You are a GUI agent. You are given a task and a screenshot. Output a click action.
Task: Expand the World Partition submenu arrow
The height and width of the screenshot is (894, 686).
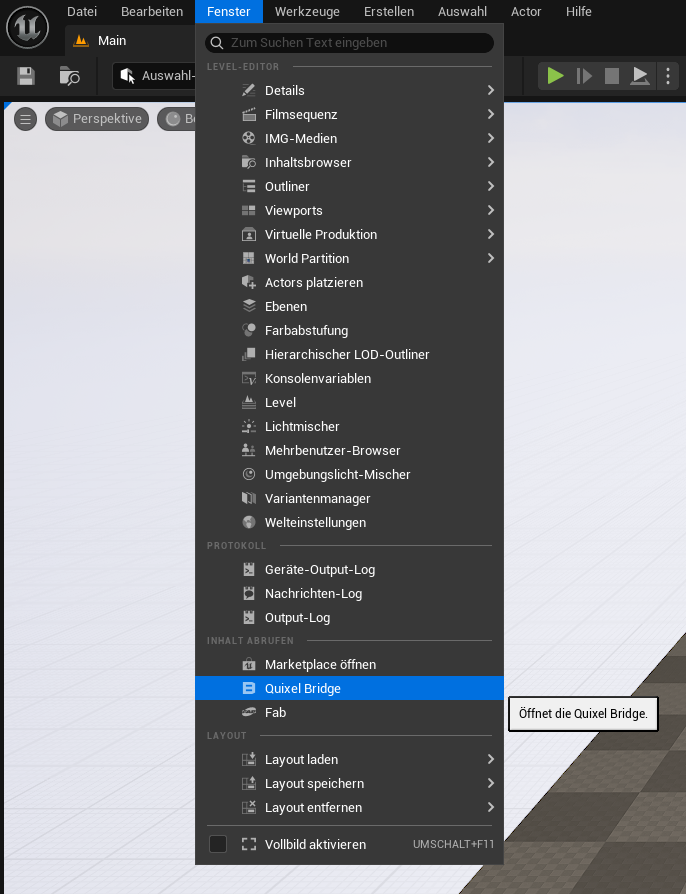click(x=491, y=259)
